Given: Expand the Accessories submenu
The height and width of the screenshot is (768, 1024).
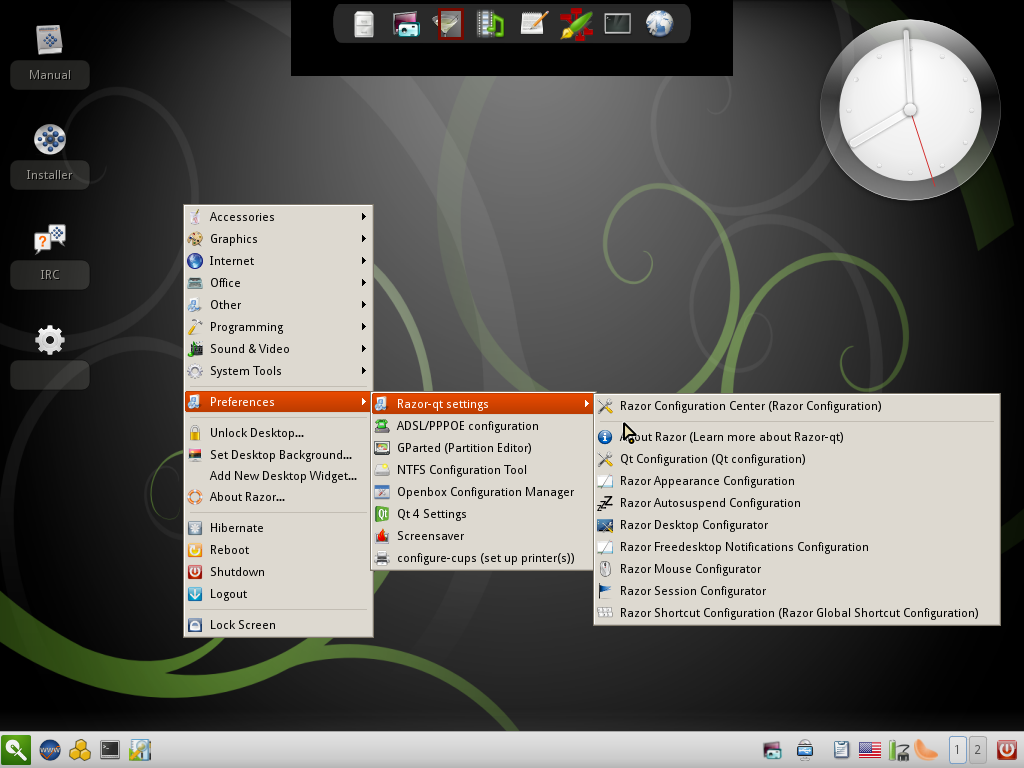Looking at the screenshot, I should [278, 217].
